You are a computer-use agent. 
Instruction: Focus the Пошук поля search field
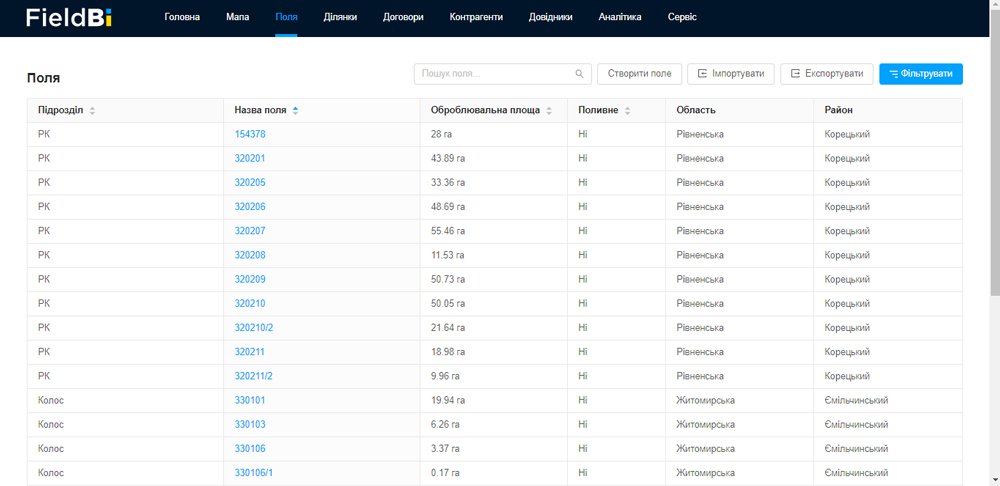[503, 74]
